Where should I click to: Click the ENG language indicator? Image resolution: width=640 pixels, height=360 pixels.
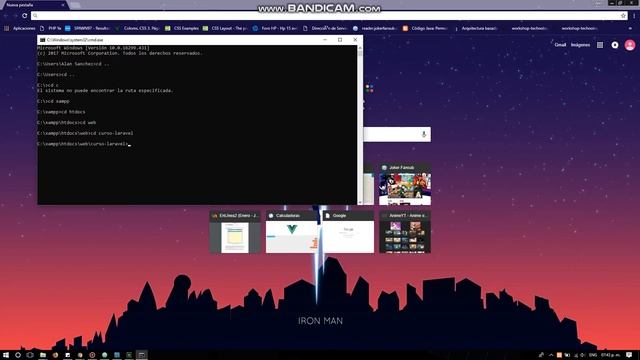[x=593, y=355]
